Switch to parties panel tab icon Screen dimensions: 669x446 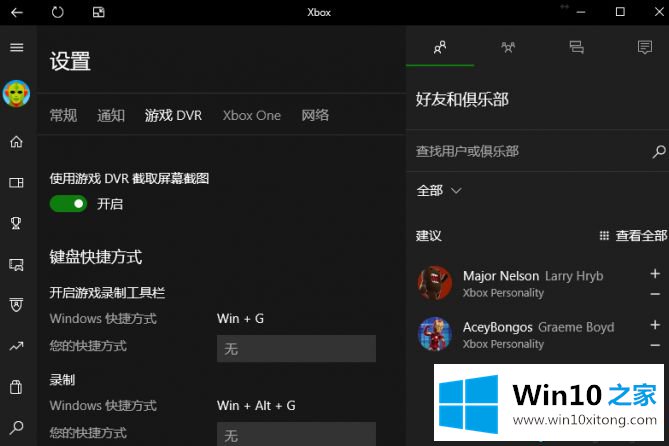pyautogui.click(x=508, y=47)
